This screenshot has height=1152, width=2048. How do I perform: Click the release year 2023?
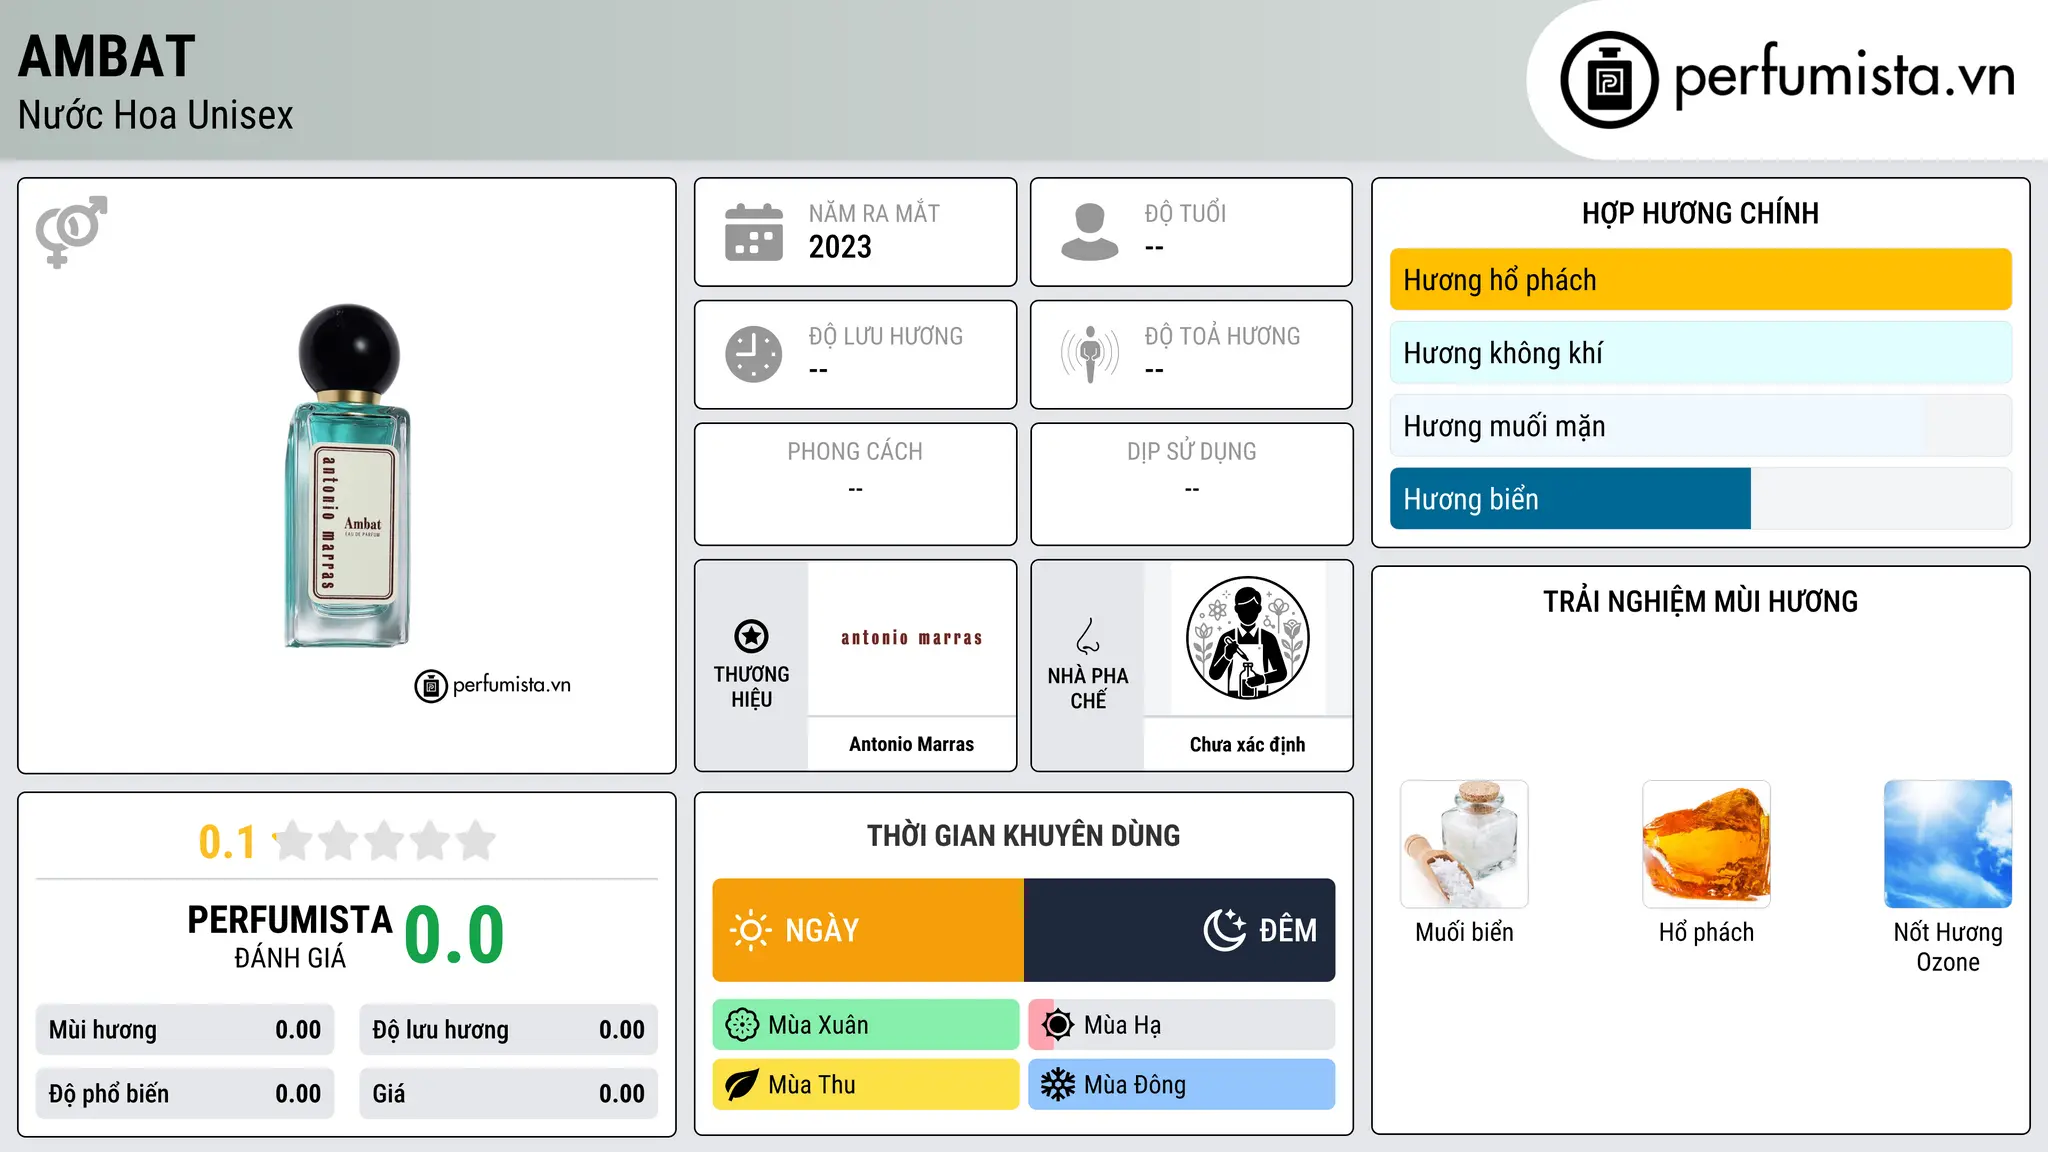coord(840,247)
